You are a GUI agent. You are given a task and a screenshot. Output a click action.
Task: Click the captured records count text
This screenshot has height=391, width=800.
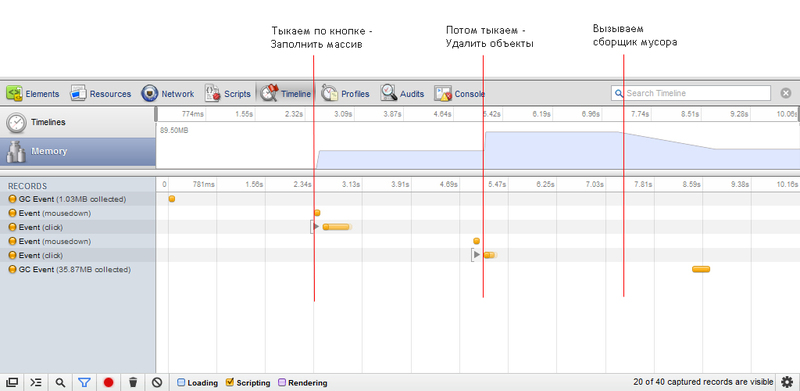(x=703, y=382)
